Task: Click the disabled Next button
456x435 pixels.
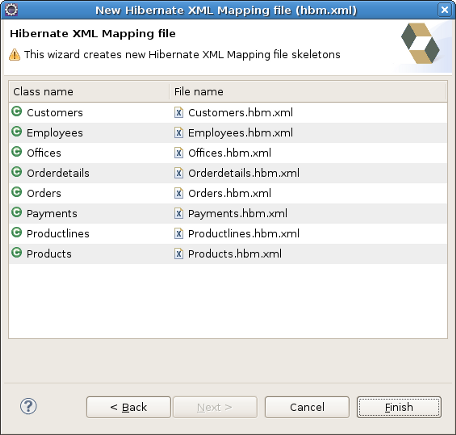Action: click(215, 407)
